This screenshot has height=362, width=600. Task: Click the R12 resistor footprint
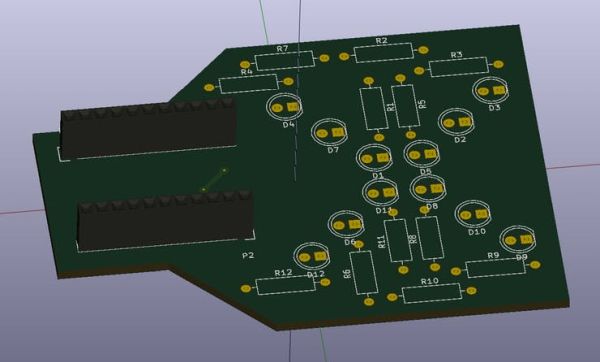(285, 285)
